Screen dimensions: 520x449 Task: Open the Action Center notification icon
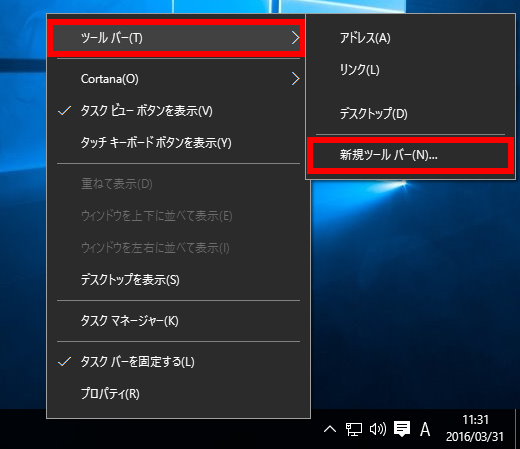click(x=402, y=429)
